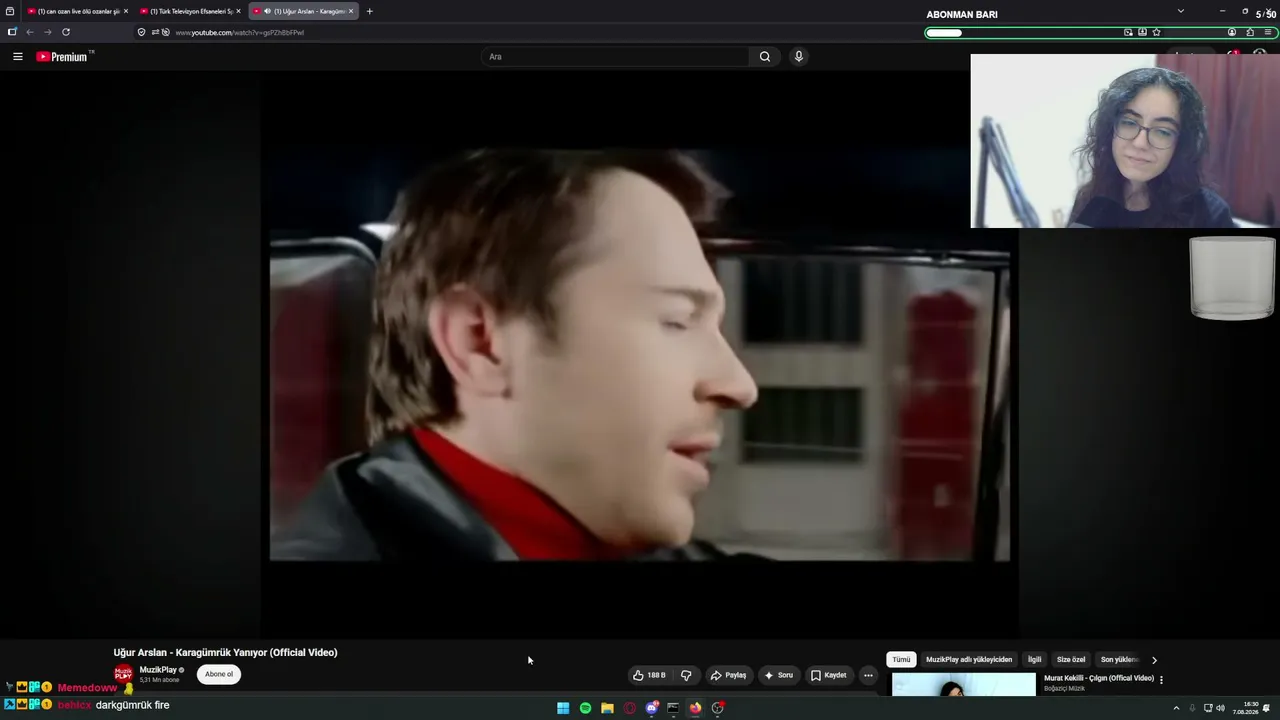Start voice search with the microphone

pyautogui.click(x=798, y=57)
